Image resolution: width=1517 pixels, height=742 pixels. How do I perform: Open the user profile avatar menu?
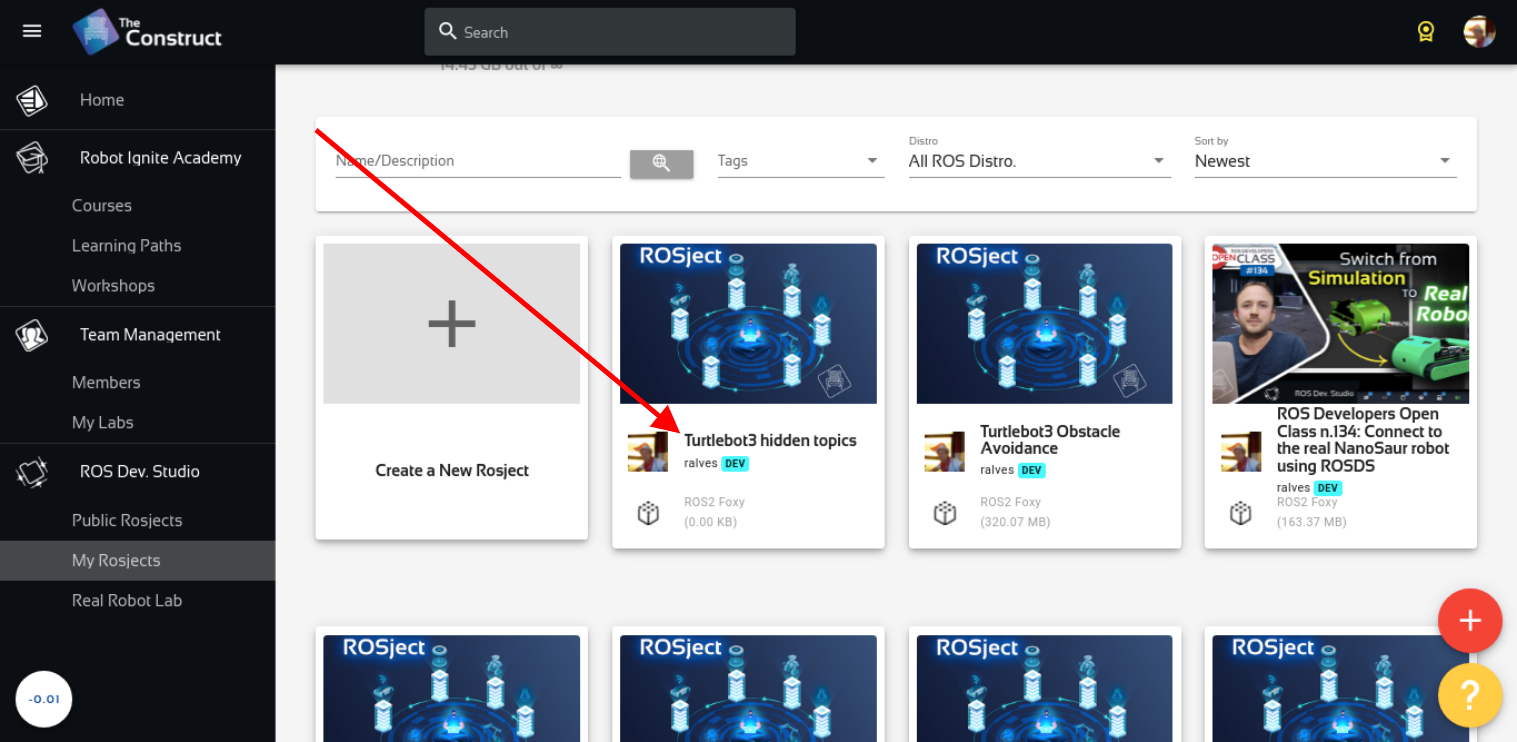point(1480,32)
